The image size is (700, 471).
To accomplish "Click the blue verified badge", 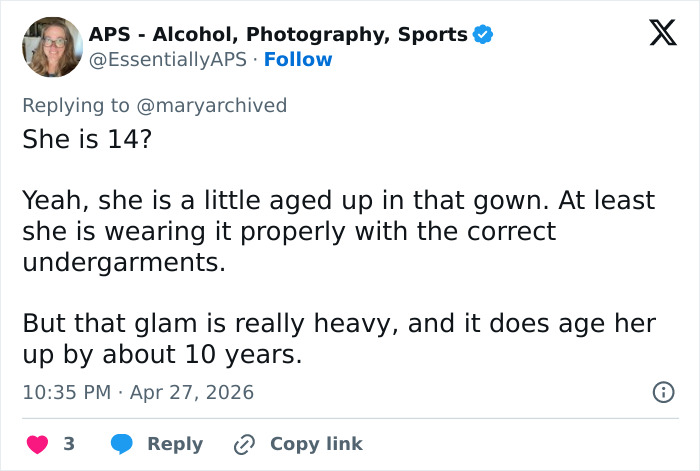I will click(x=483, y=34).
